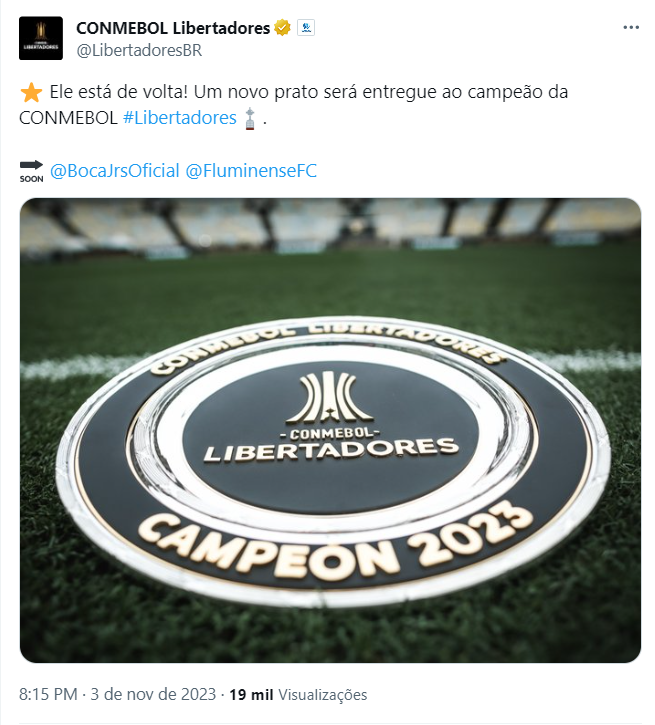Open the @FluminenseFC mention
This screenshot has height=725, width=655.
251,171
